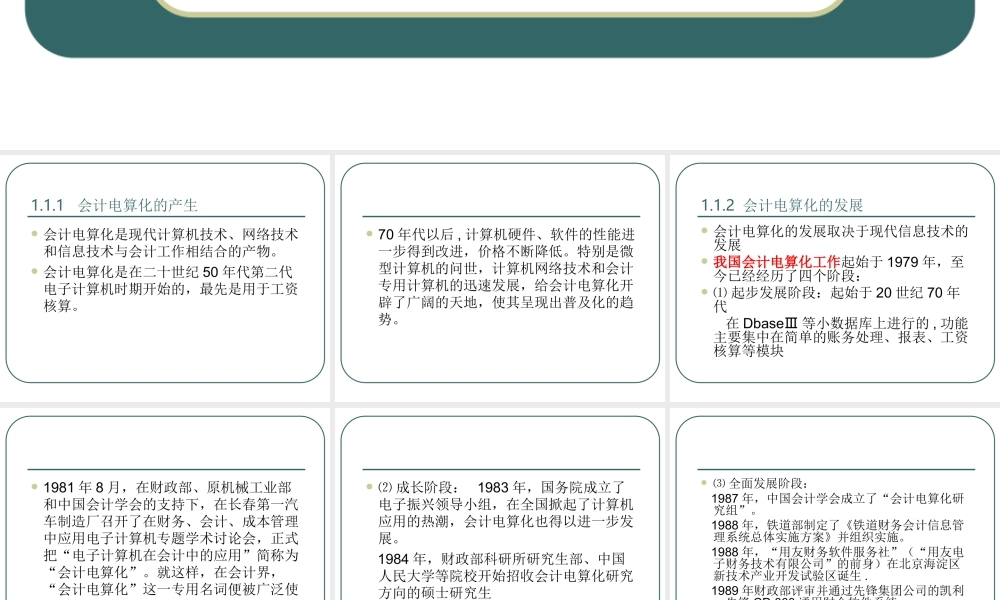Click the 1983 年国务院成立 text
Image resolution: width=1000 pixels, height=600 pixels.
pos(555,484)
